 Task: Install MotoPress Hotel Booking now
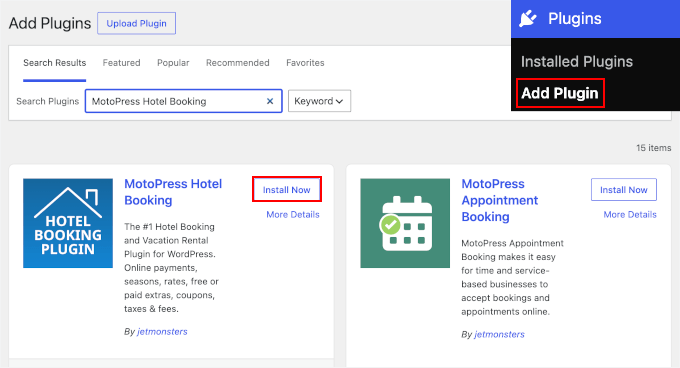287,189
